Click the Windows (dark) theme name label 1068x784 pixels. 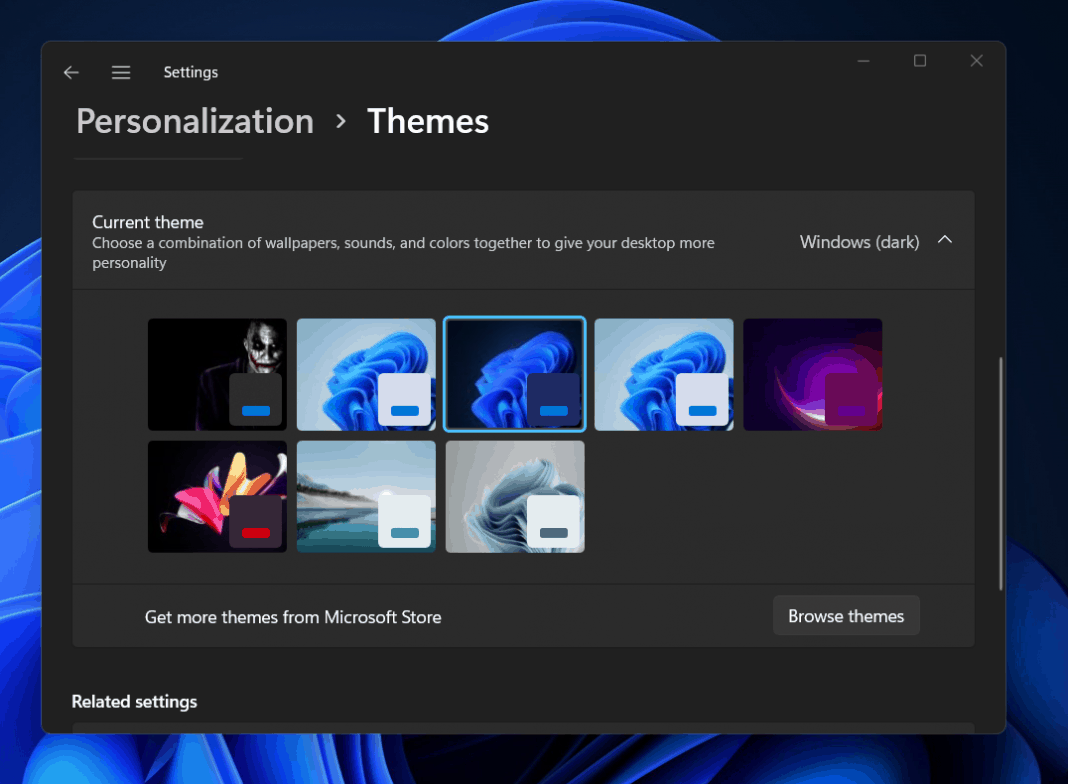pyautogui.click(x=859, y=242)
